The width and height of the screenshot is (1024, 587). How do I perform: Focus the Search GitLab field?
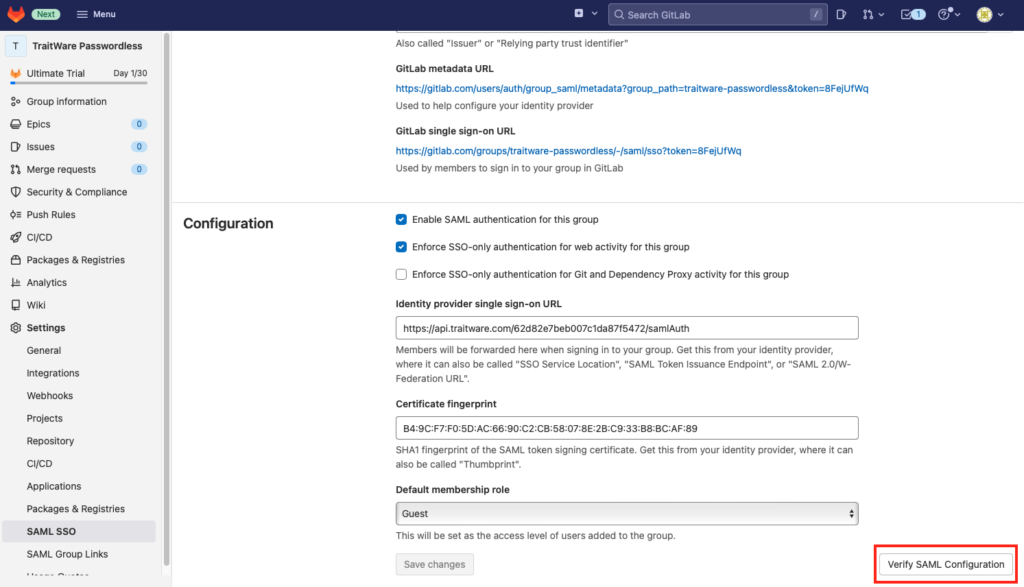click(717, 14)
